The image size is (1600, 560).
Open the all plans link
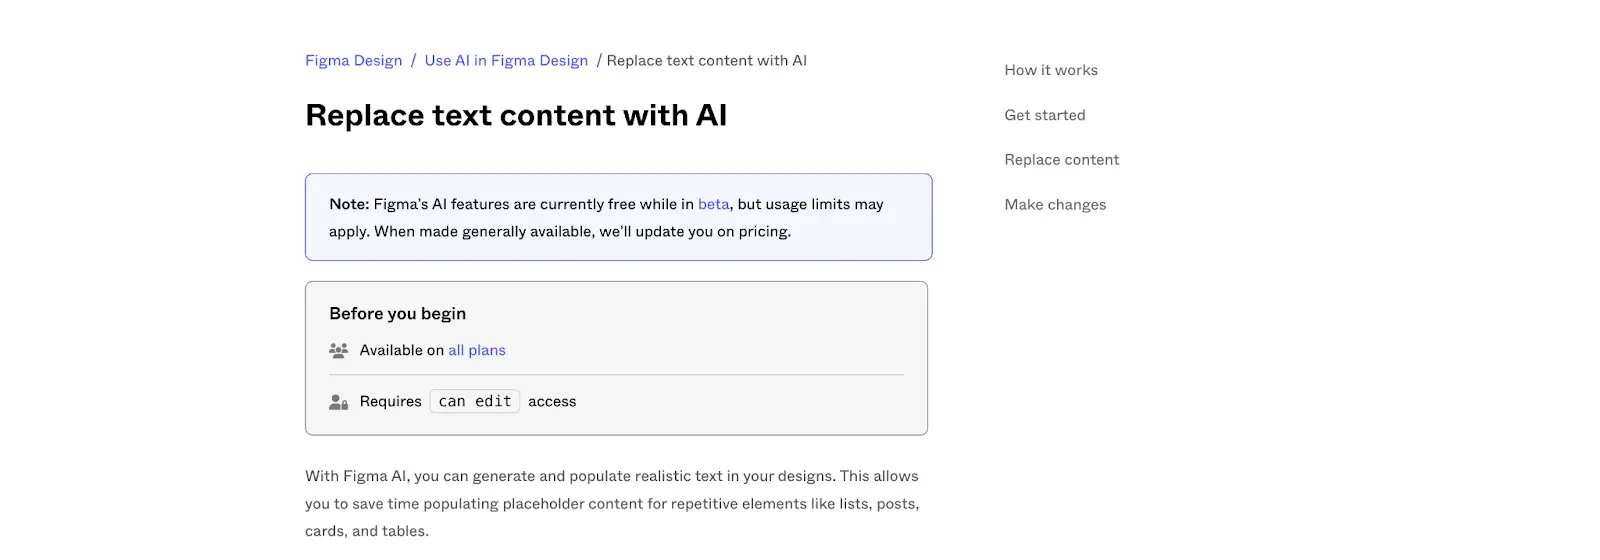tap(477, 350)
